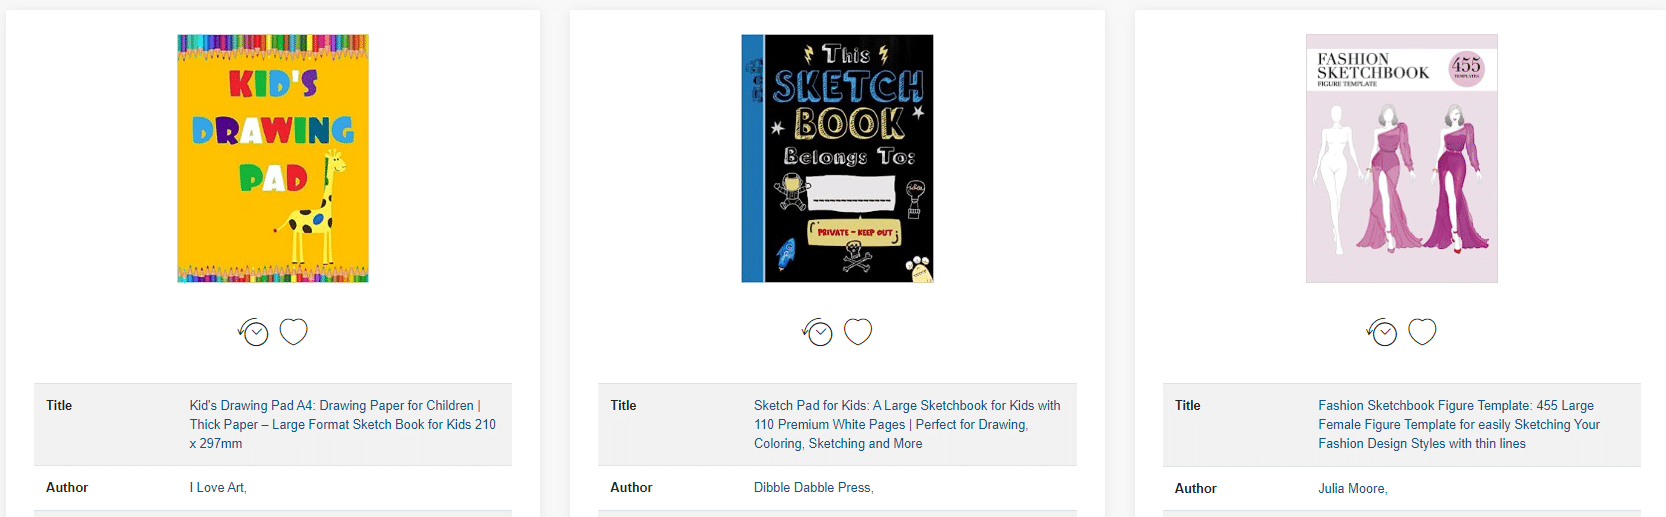Click the Author label beside I Love Art
Viewport: 1666px width, 517px height.
(x=67, y=487)
